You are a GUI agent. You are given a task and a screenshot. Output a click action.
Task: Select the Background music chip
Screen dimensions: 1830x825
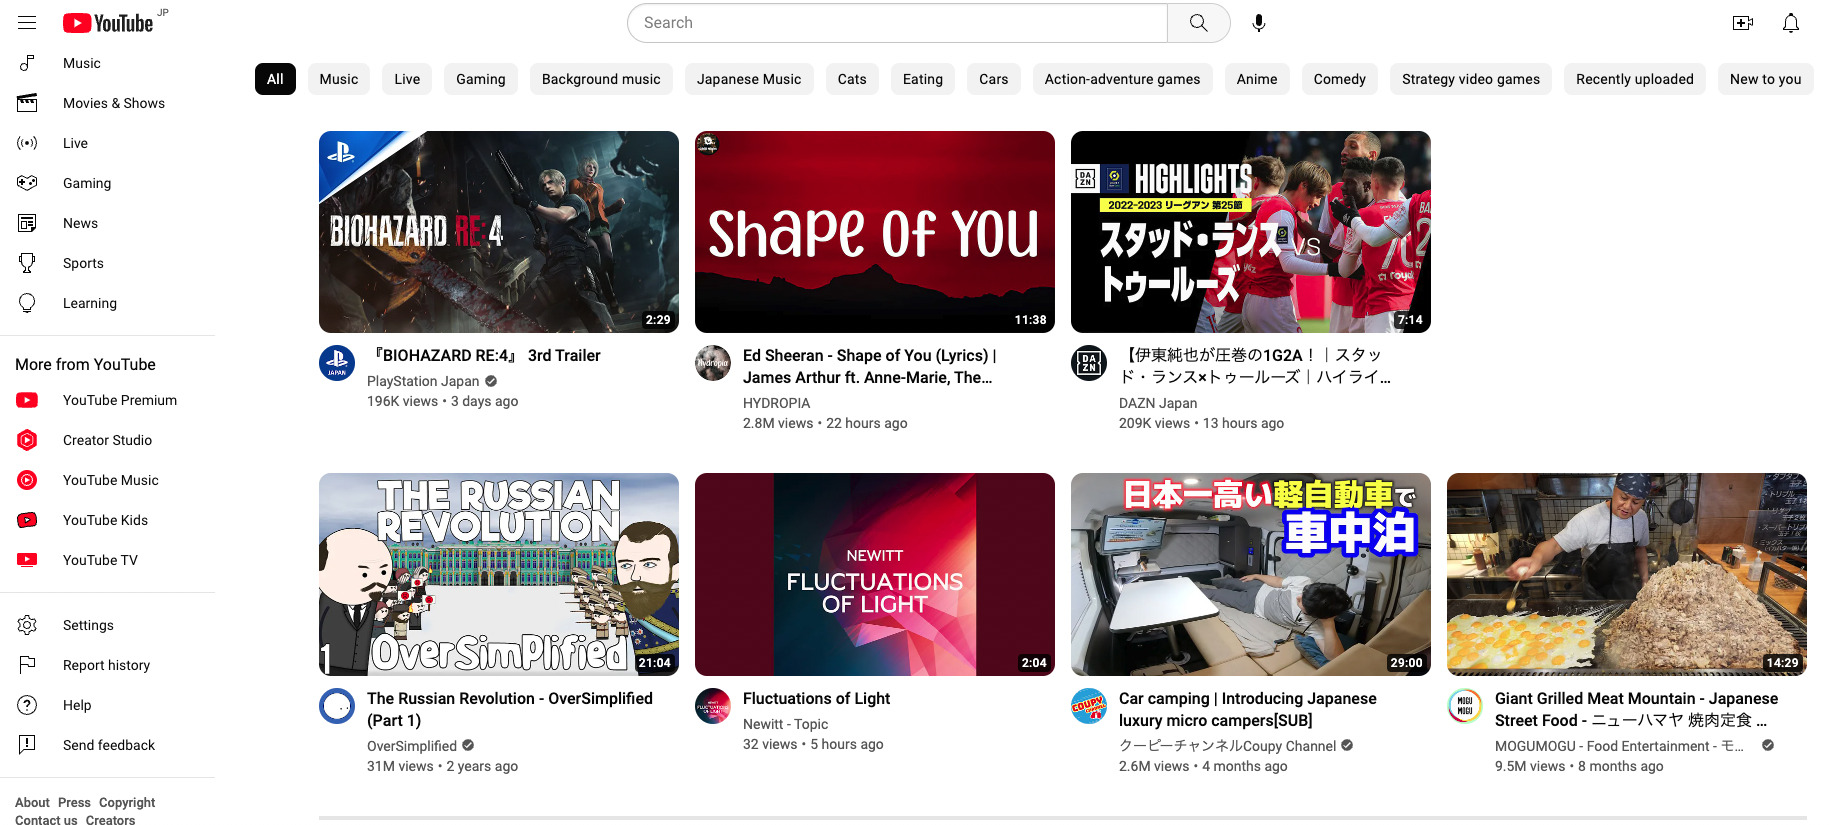[601, 79]
